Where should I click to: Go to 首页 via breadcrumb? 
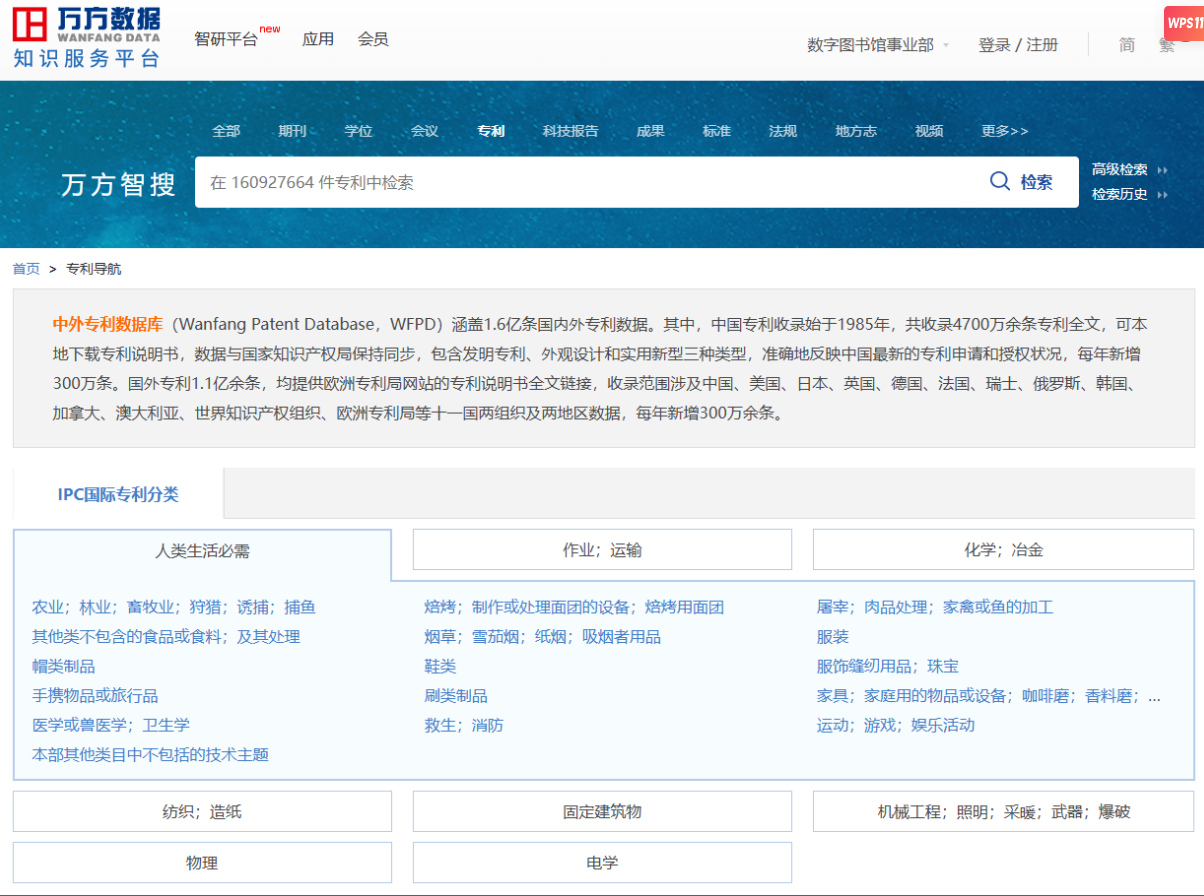click(26, 269)
